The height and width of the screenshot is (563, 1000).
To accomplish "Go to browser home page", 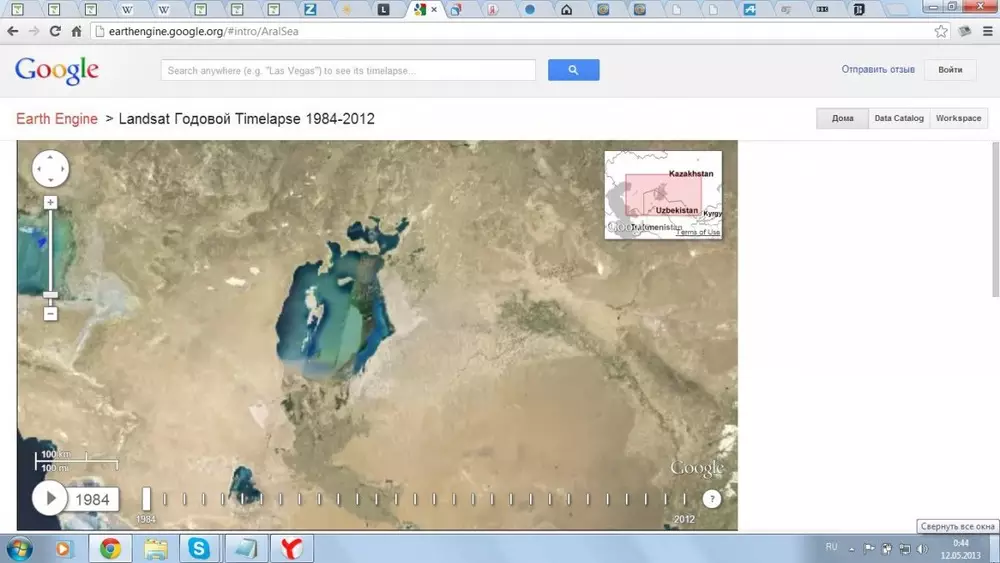I will tap(76, 31).
